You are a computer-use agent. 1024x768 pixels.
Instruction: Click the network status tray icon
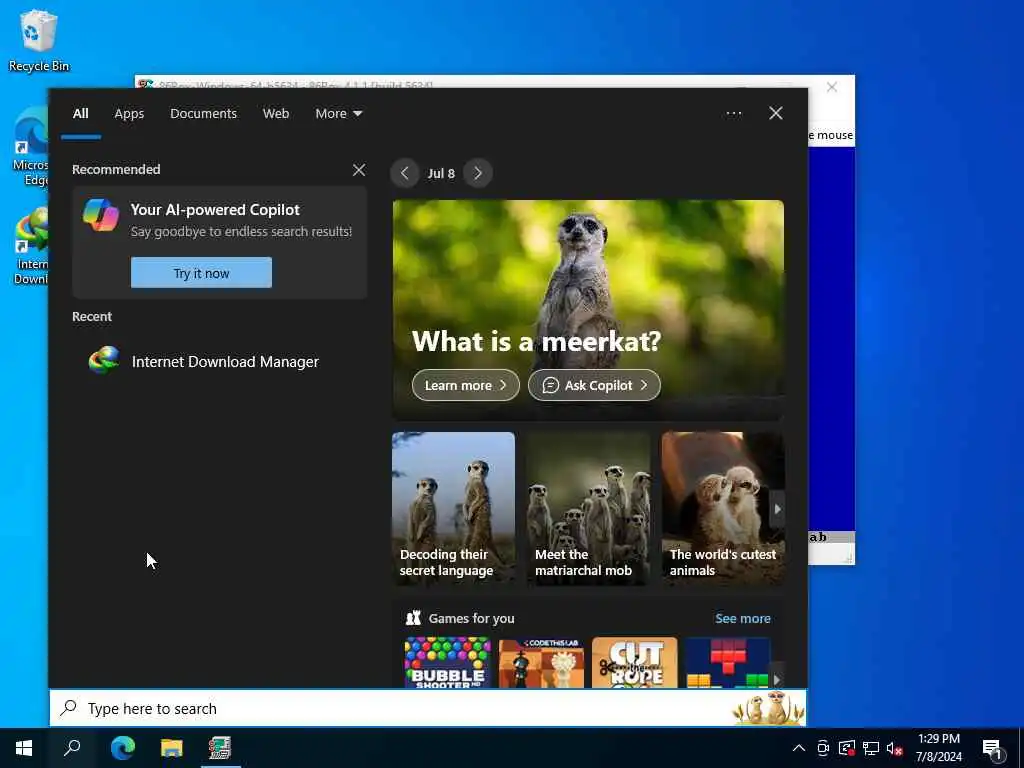click(x=871, y=748)
